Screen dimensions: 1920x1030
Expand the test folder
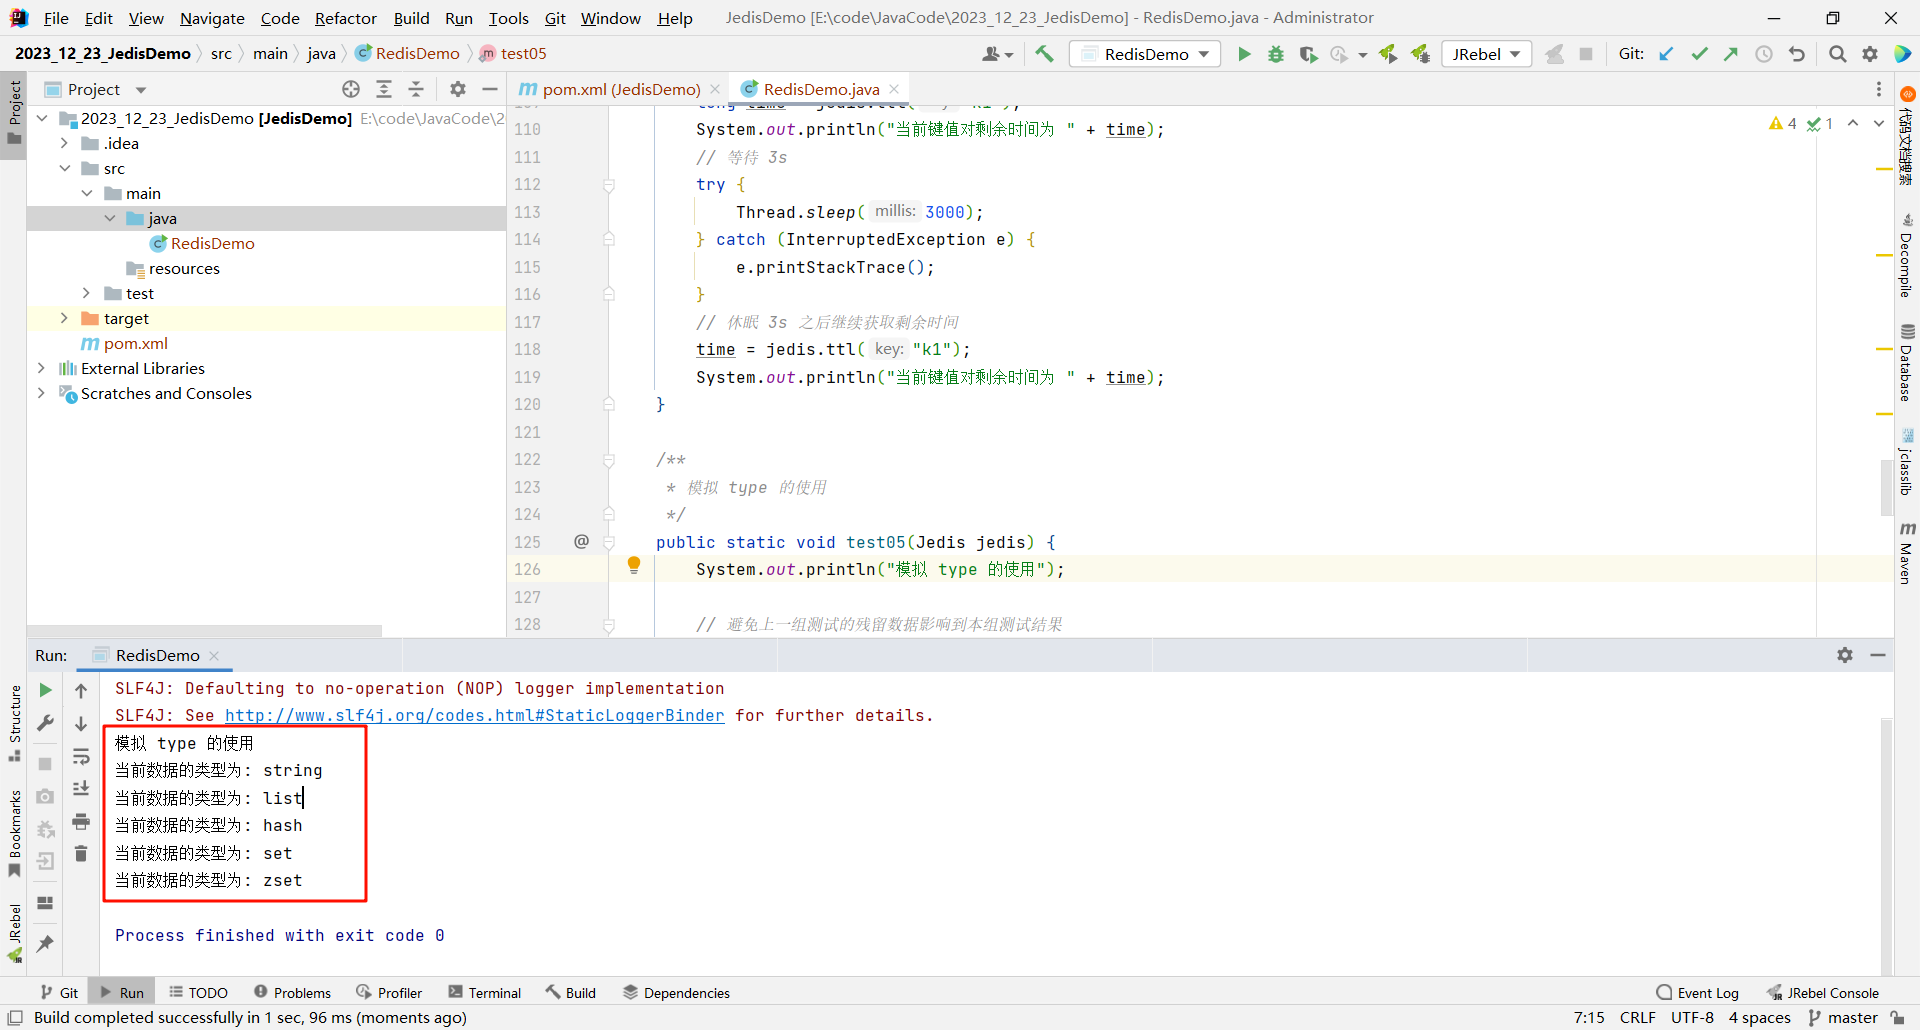[x=87, y=293]
